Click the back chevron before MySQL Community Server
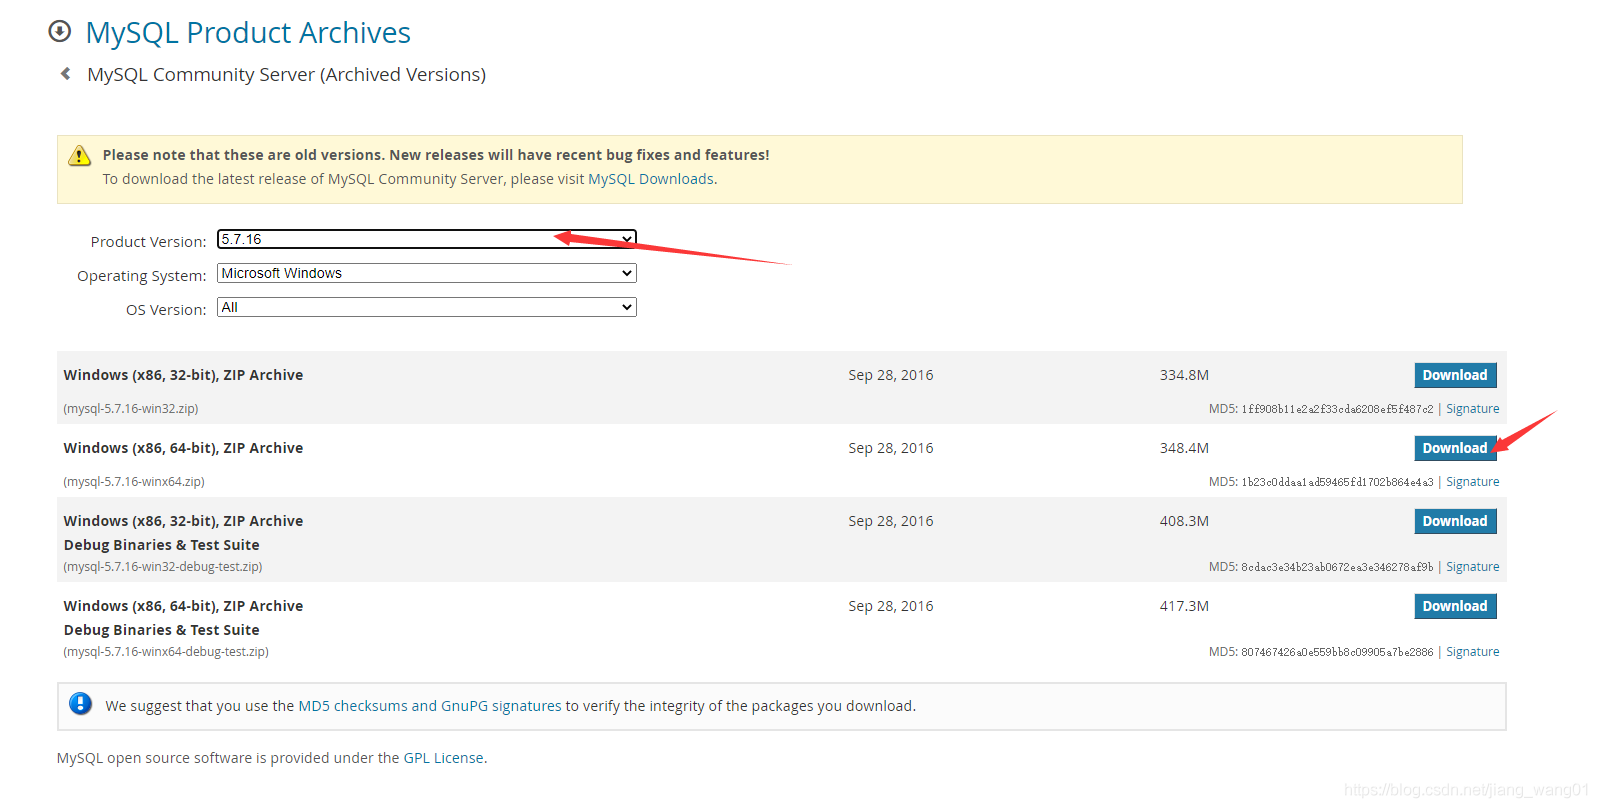Image resolution: width=1597 pixels, height=808 pixels. tap(66, 74)
